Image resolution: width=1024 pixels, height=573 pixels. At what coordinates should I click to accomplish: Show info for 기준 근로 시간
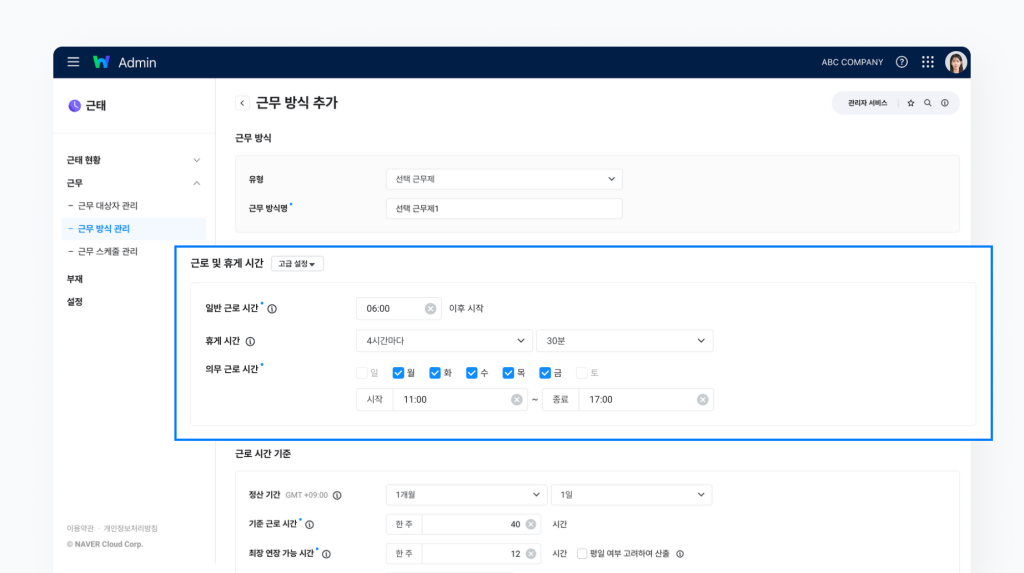coord(310,525)
